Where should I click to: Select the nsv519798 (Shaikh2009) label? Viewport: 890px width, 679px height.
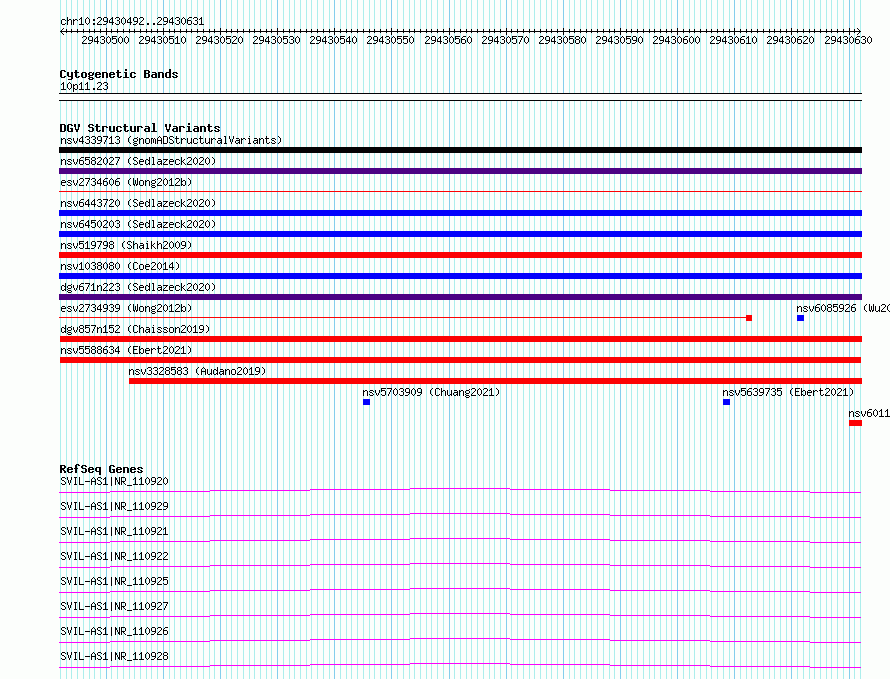pyautogui.click(x=126, y=245)
